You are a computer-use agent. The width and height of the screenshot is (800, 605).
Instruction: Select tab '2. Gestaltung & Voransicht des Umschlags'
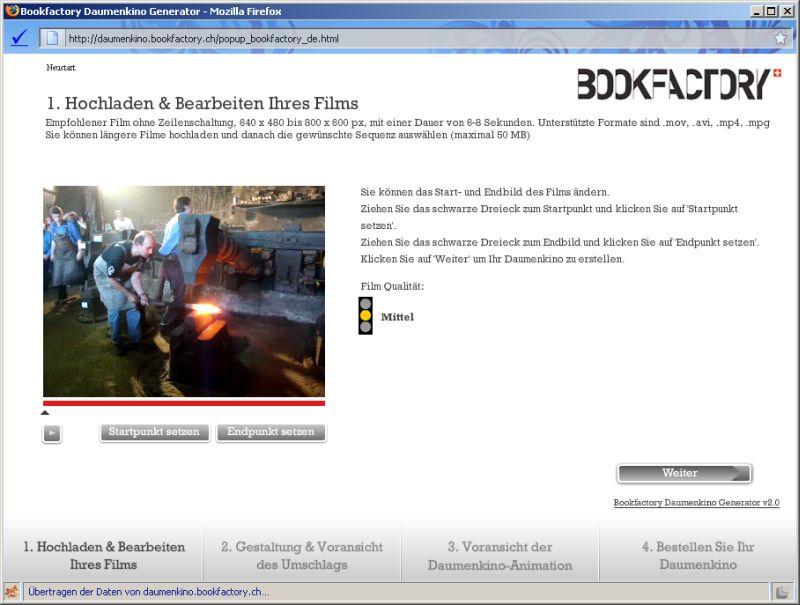coord(302,556)
